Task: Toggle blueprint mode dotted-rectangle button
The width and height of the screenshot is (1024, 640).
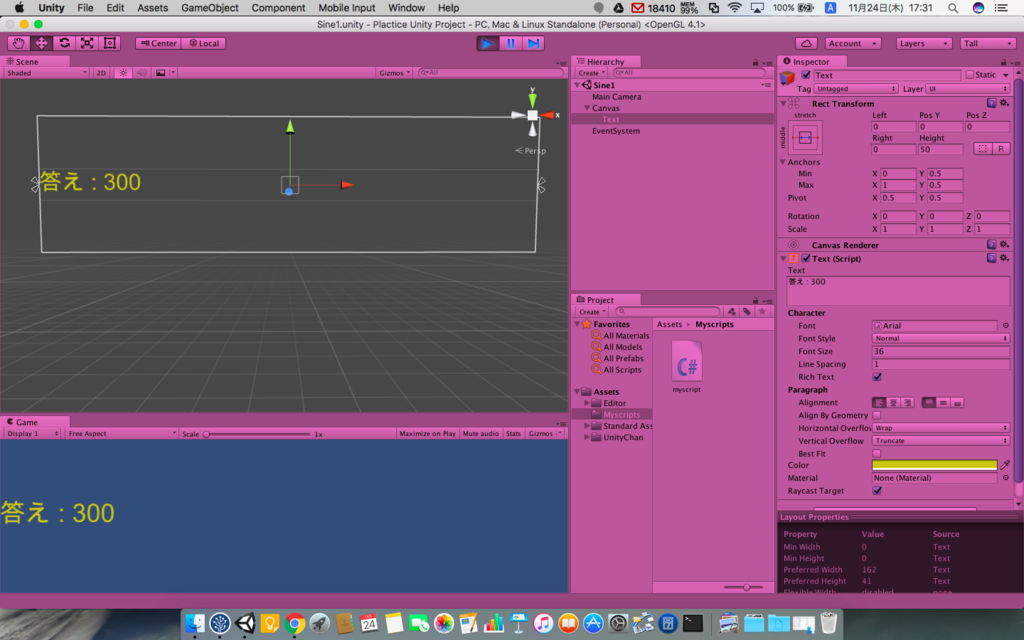Action: click(982, 149)
